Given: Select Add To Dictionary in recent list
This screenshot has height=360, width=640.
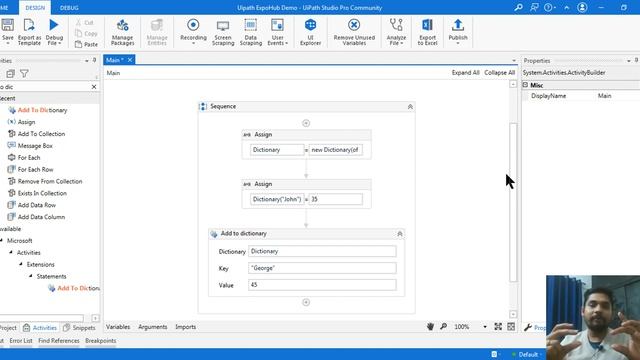Looking at the screenshot, I should pyautogui.click(x=42, y=110).
